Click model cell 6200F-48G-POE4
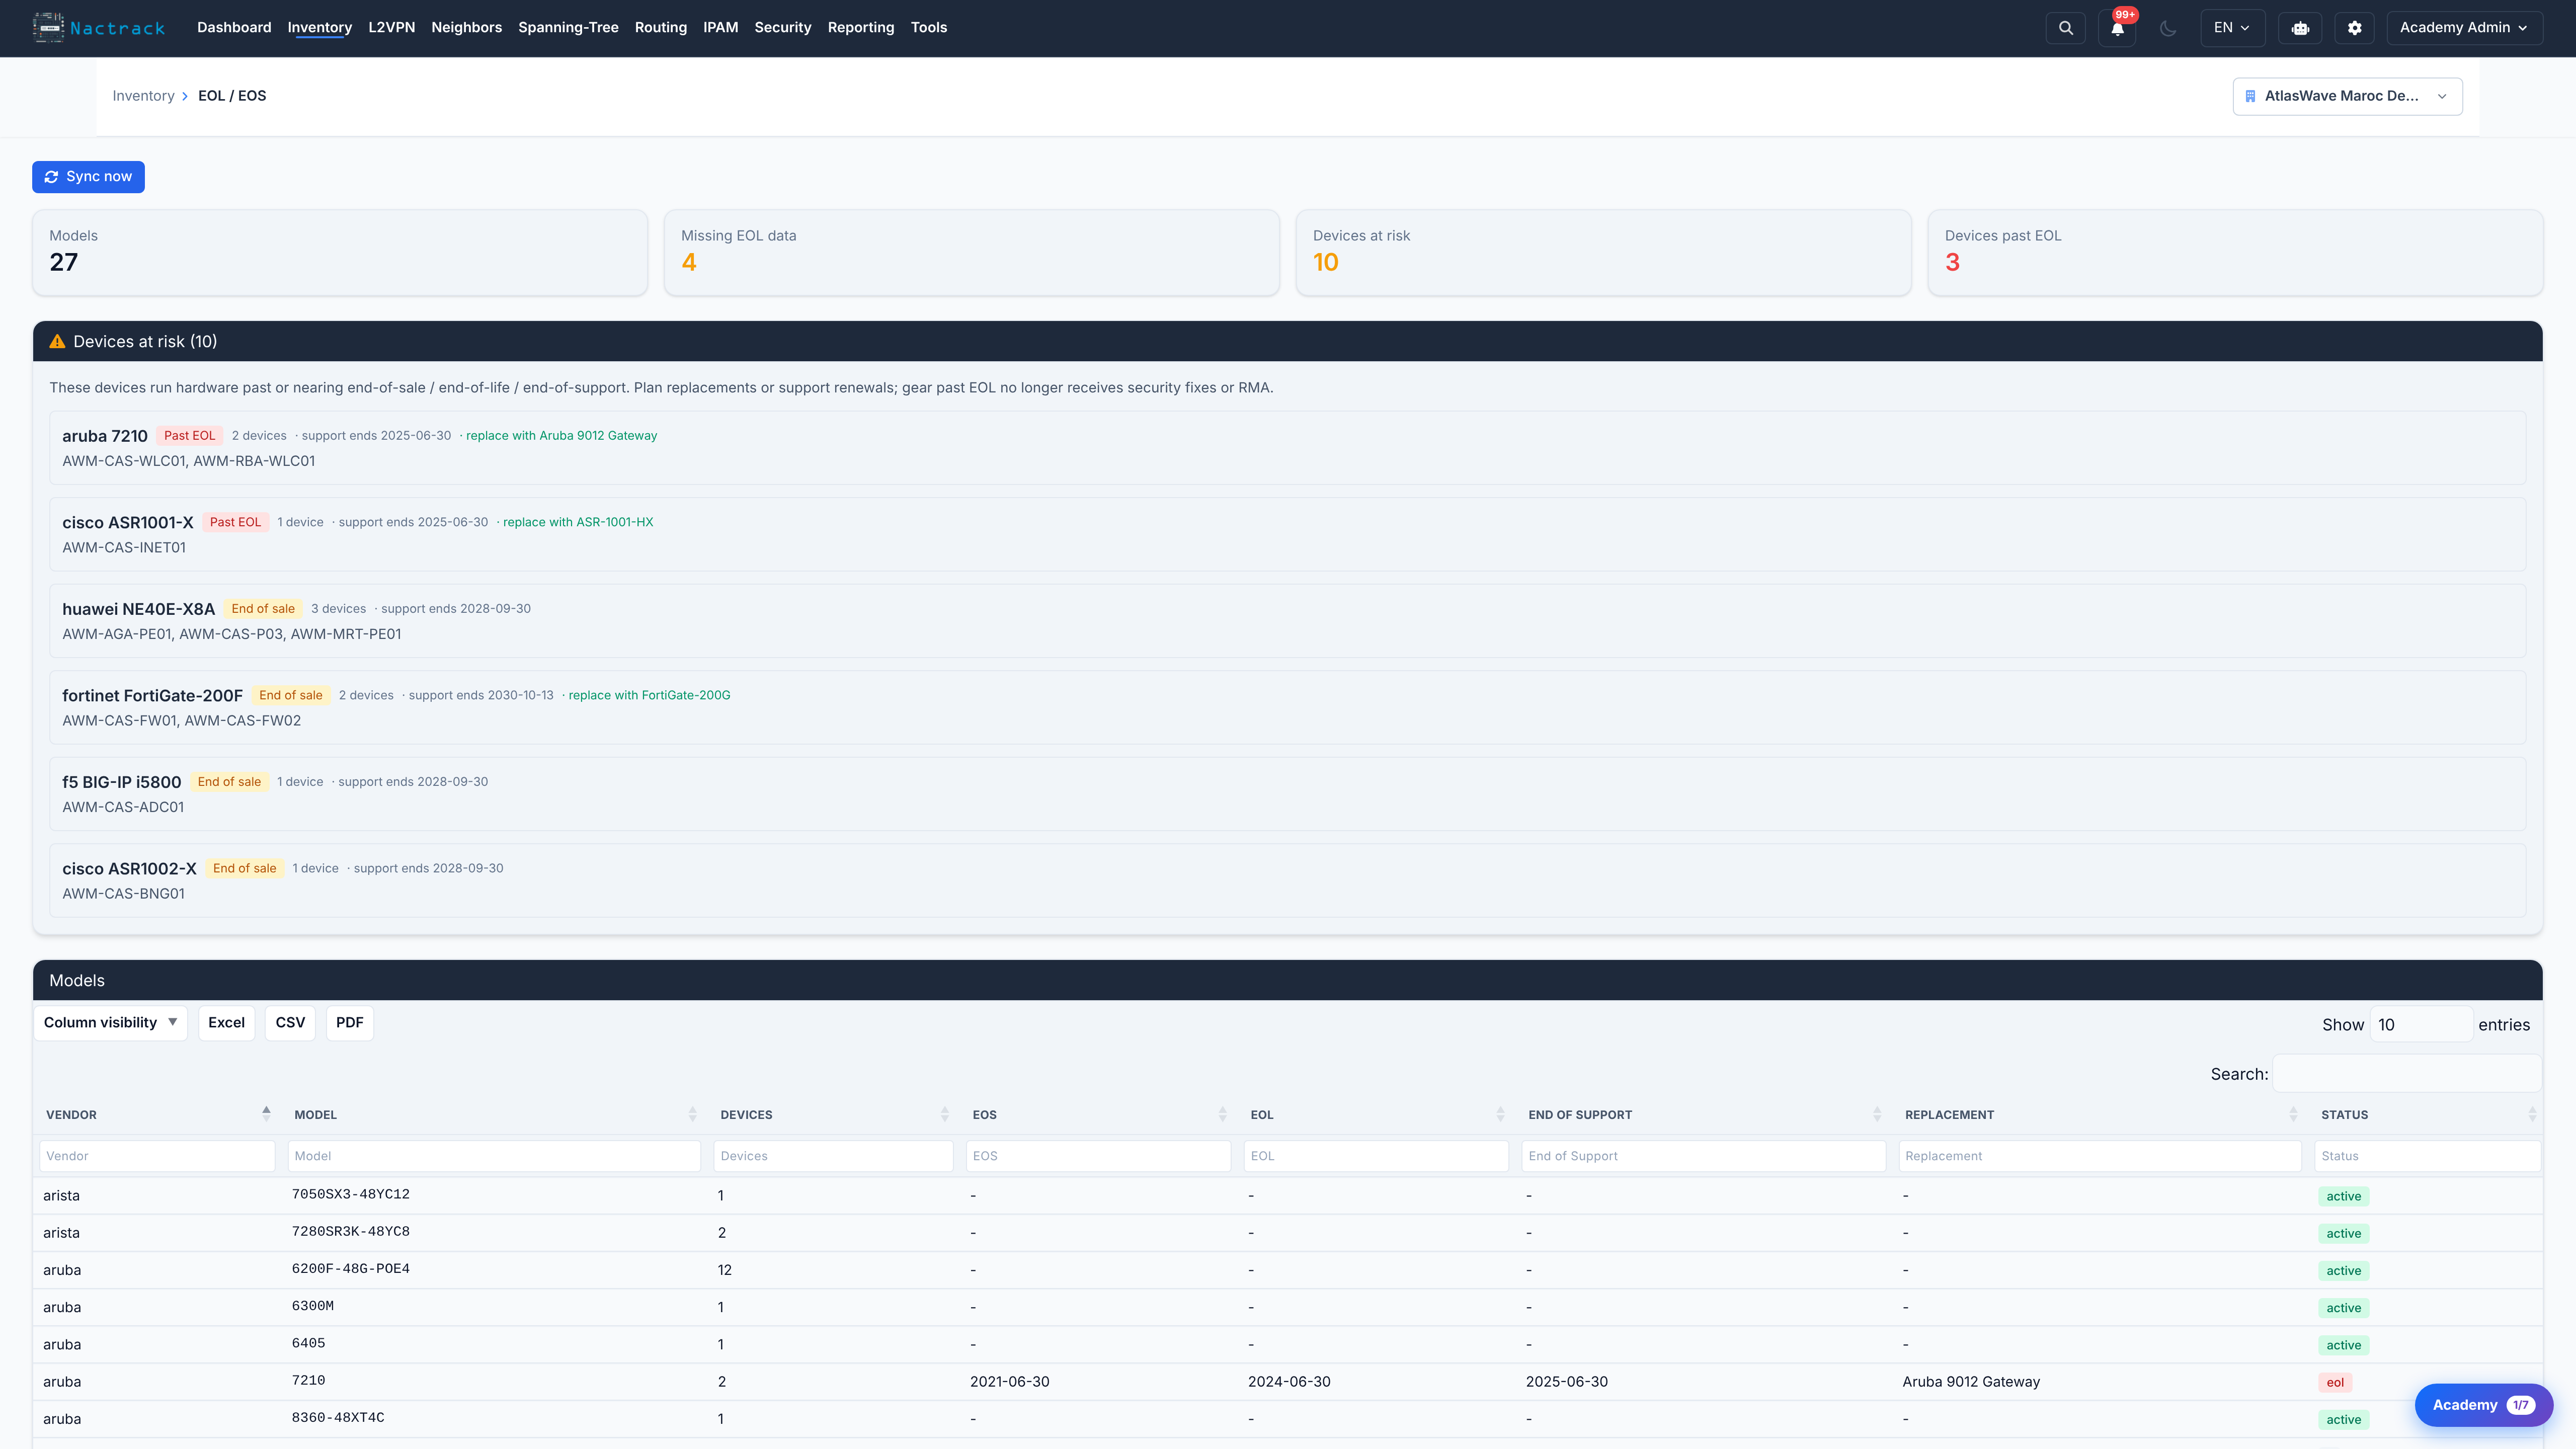 tap(351, 1269)
